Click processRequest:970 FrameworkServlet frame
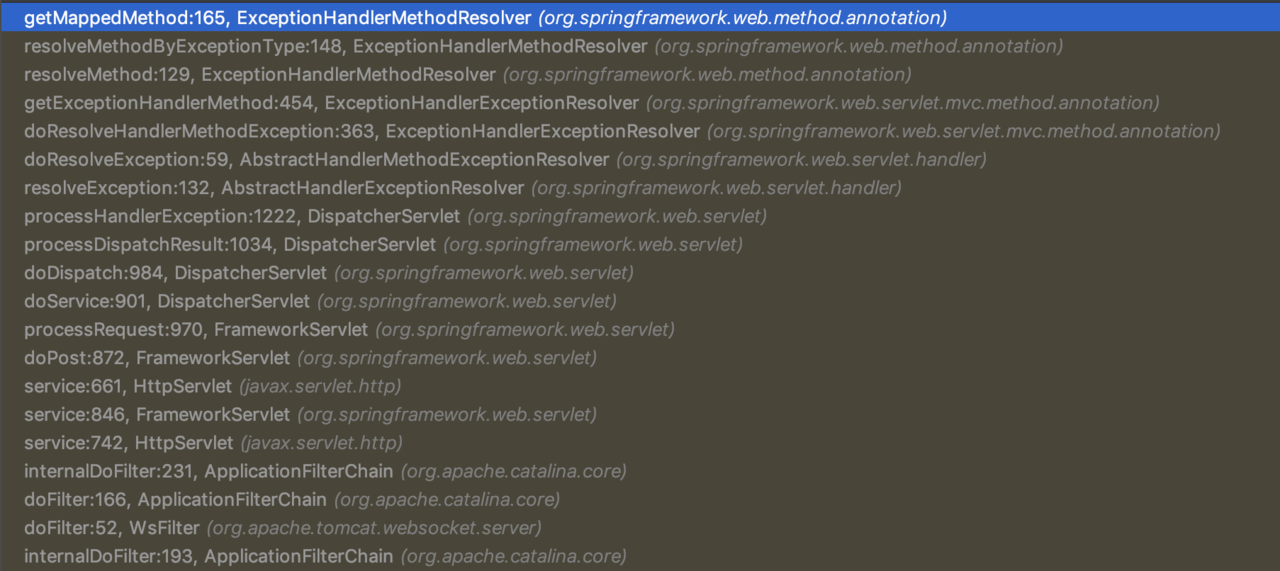Image resolution: width=1280 pixels, height=571 pixels. click(x=640, y=329)
